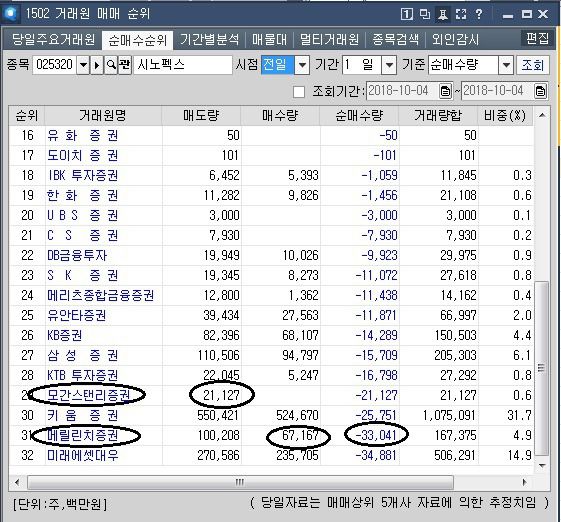
Task: Select the U B S 증 권 row
Action: point(271,216)
